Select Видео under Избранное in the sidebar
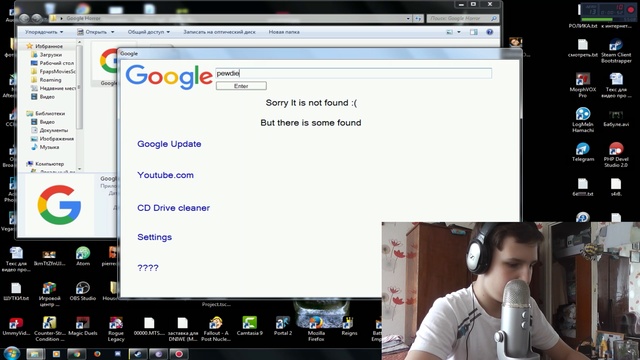The image size is (640, 360). 43,97
